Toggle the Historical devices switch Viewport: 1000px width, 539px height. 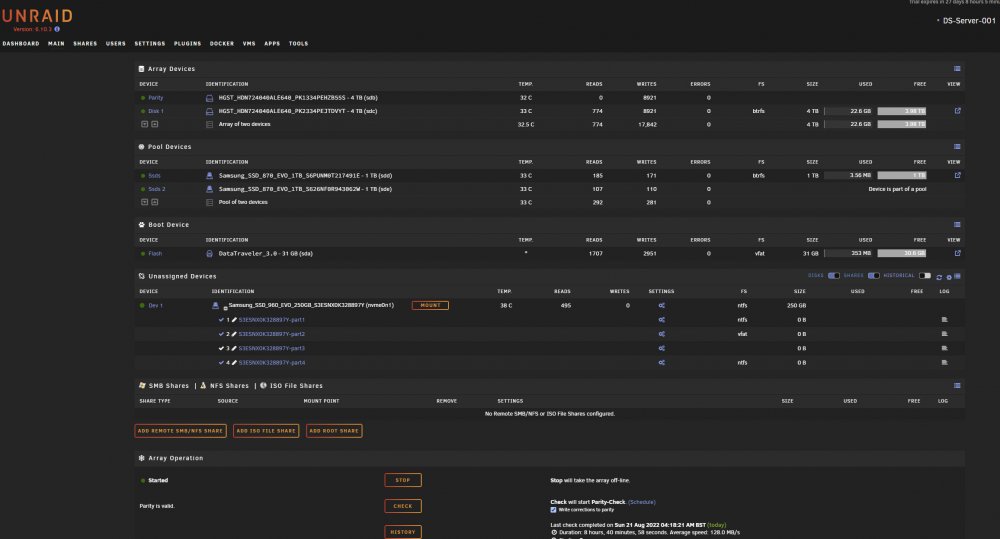click(925, 276)
